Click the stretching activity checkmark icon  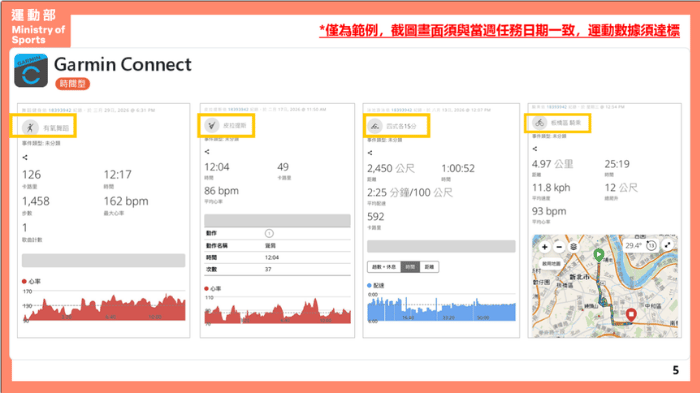(x=212, y=125)
